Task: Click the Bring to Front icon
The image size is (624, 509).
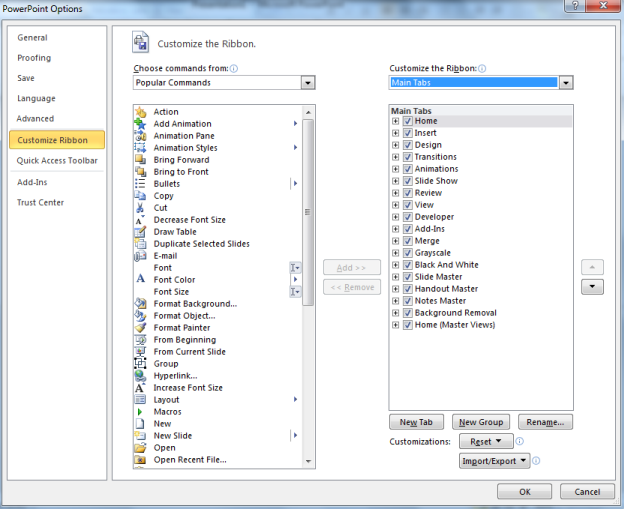Action: pos(140,172)
